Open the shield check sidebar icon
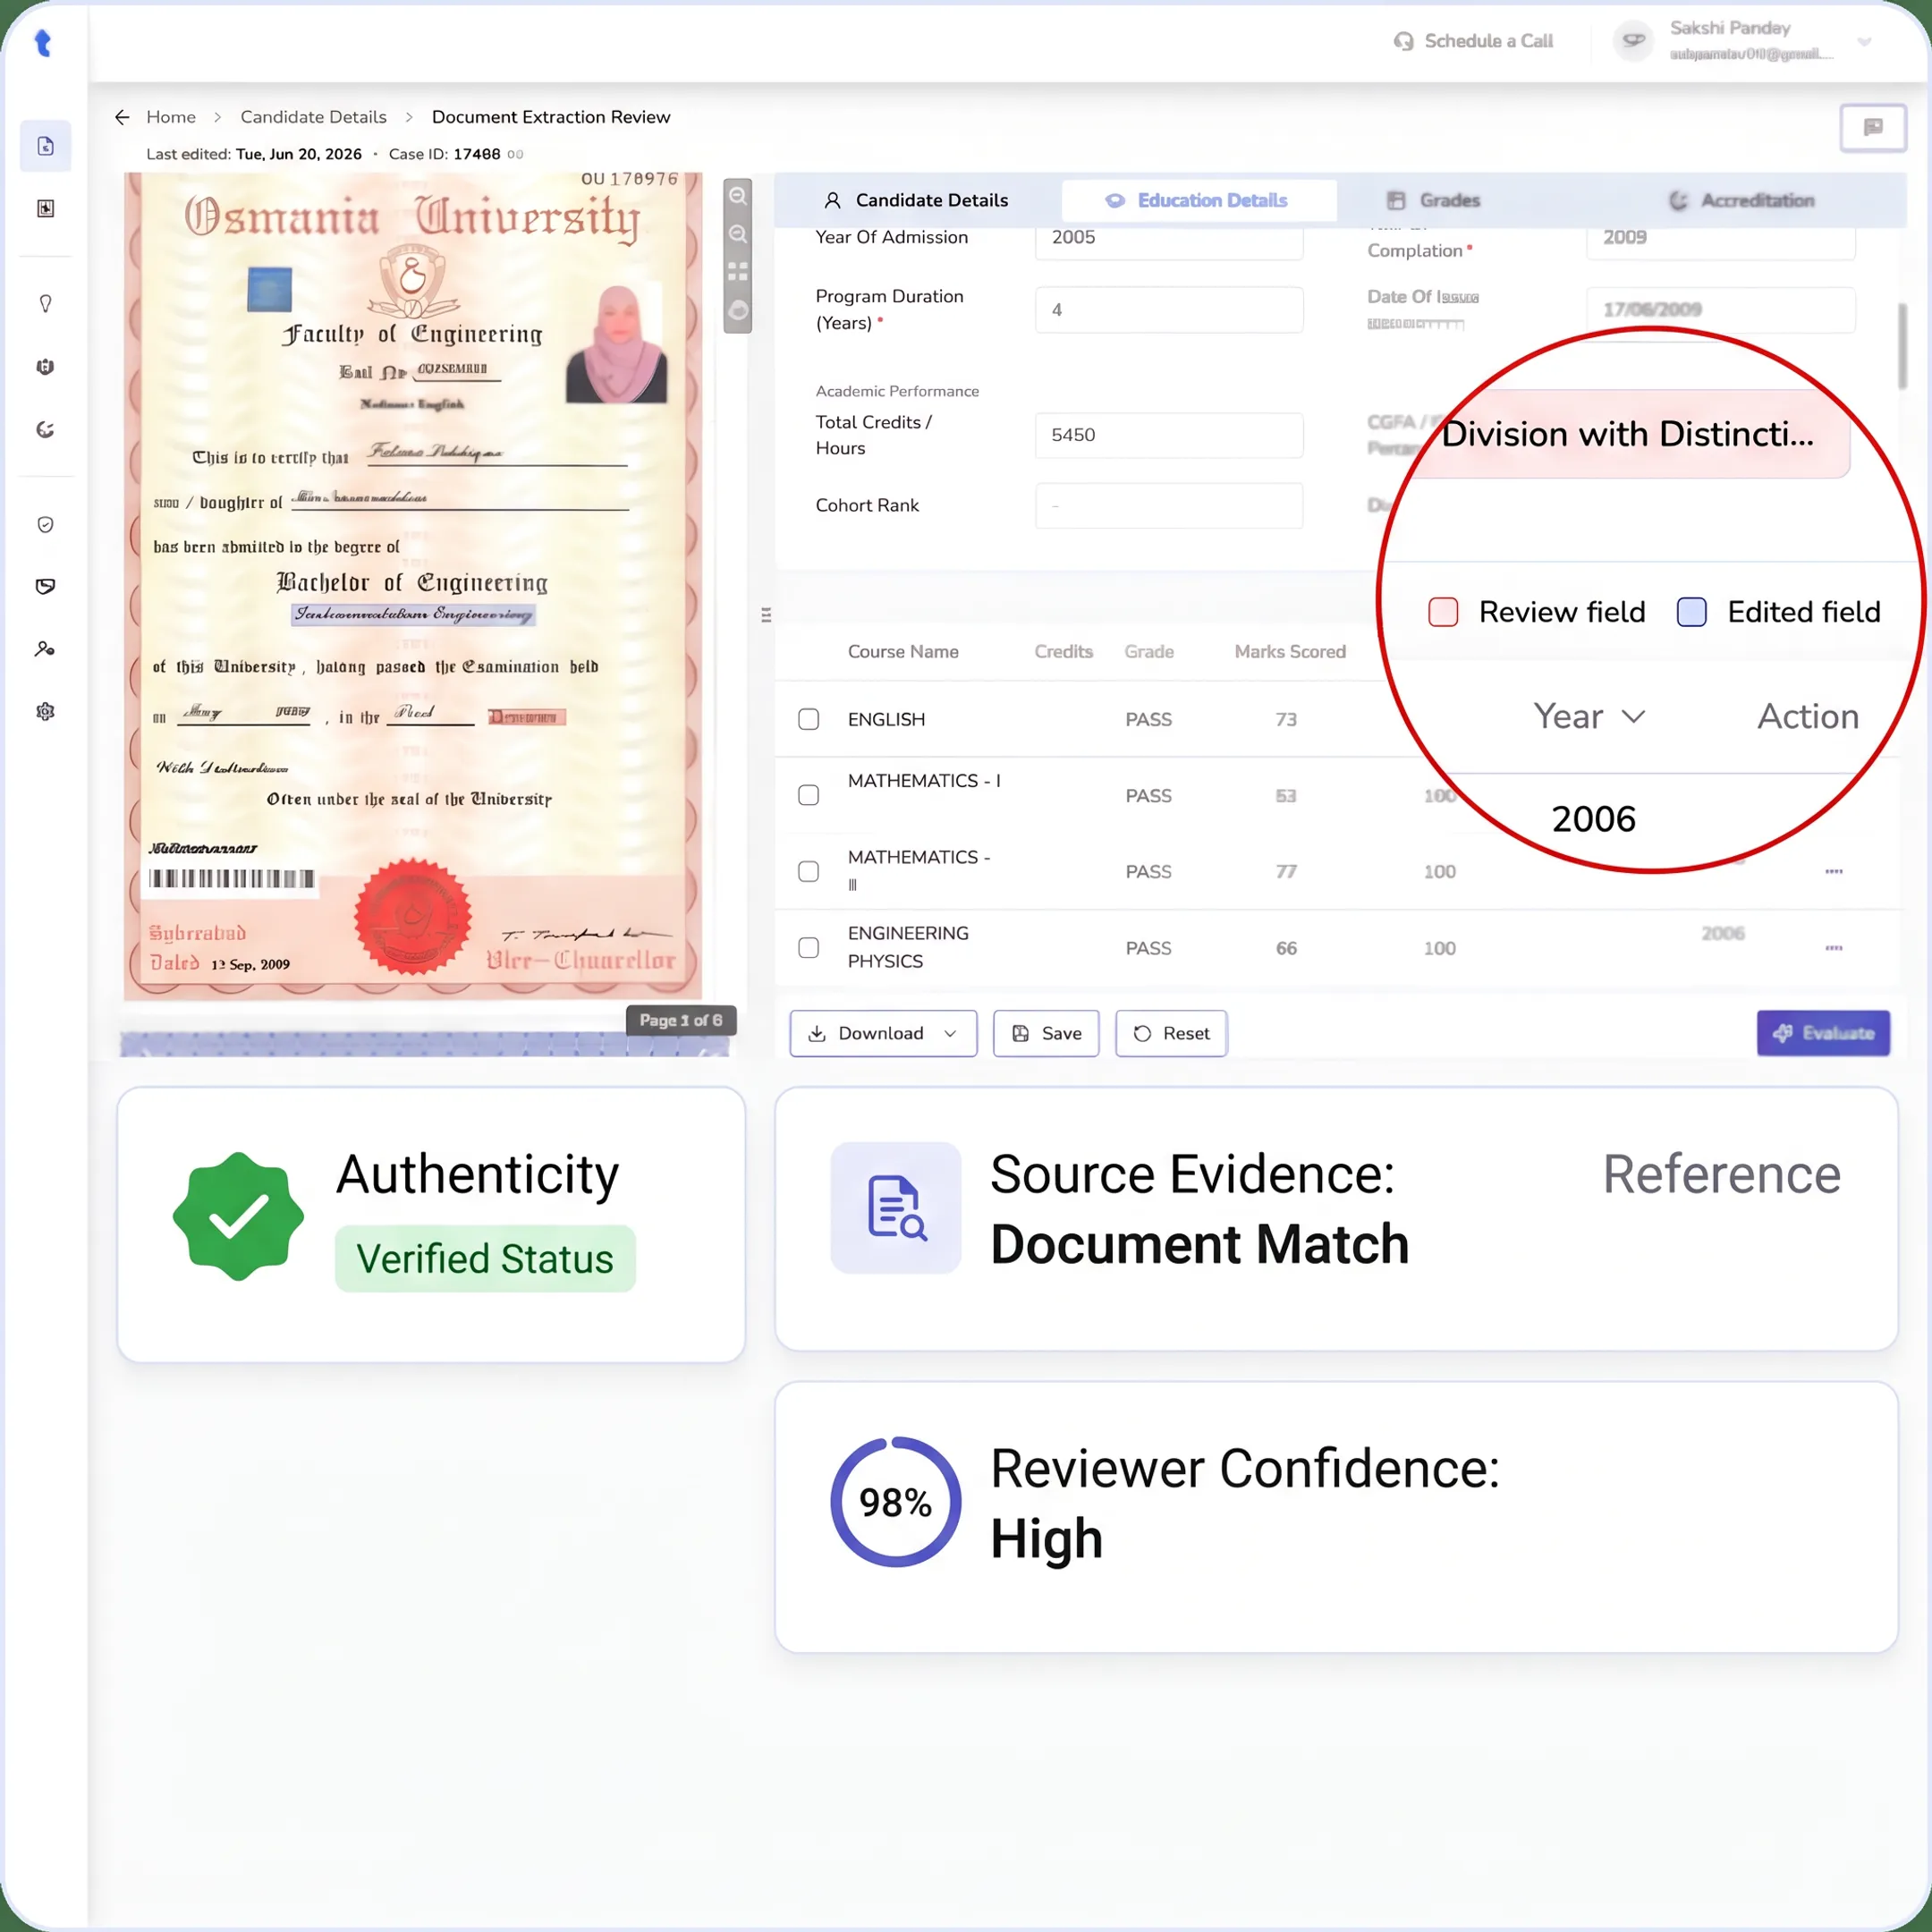1932x1932 pixels. [x=46, y=525]
